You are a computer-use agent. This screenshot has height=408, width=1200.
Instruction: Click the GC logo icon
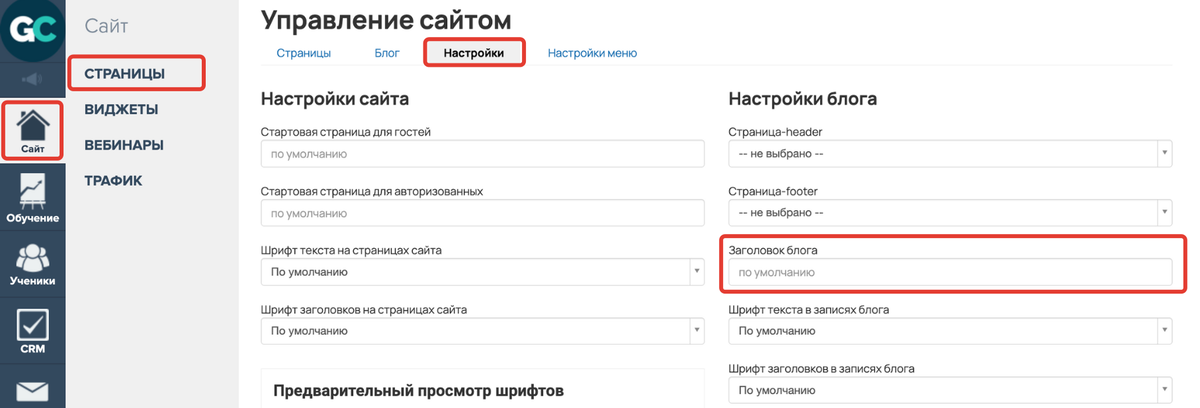coord(32,31)
